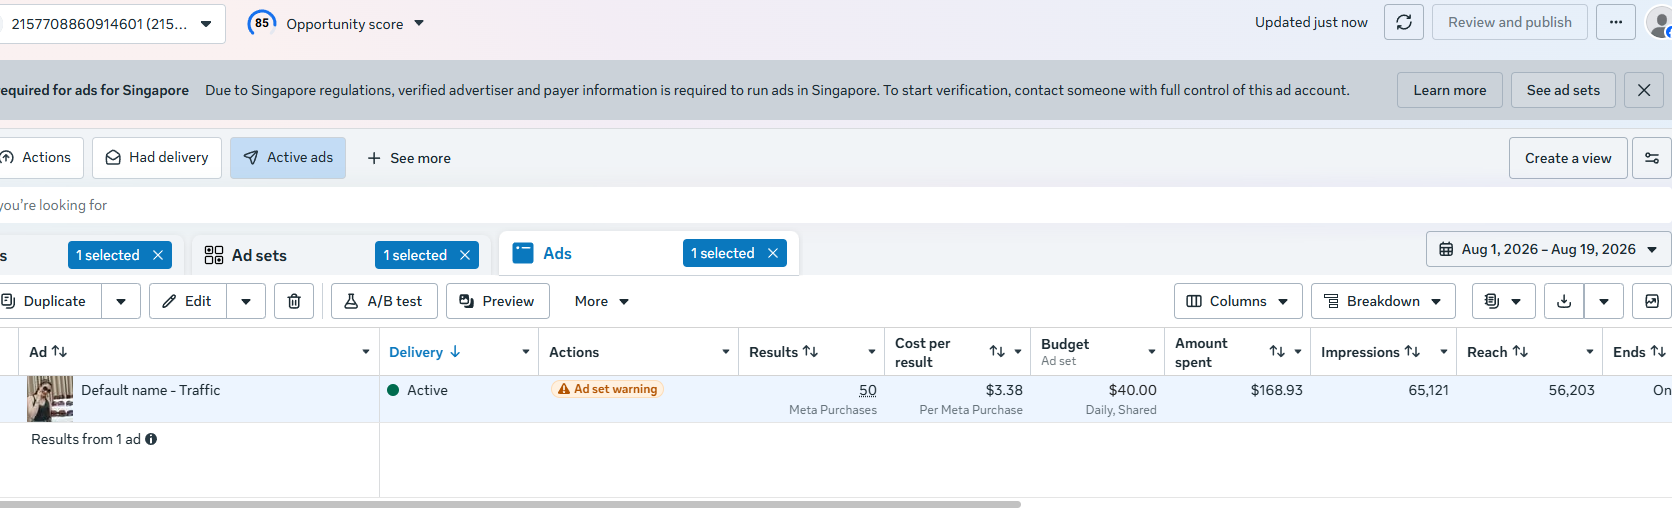
Task: Click Review and publish
Action: tap(1510, 22)
